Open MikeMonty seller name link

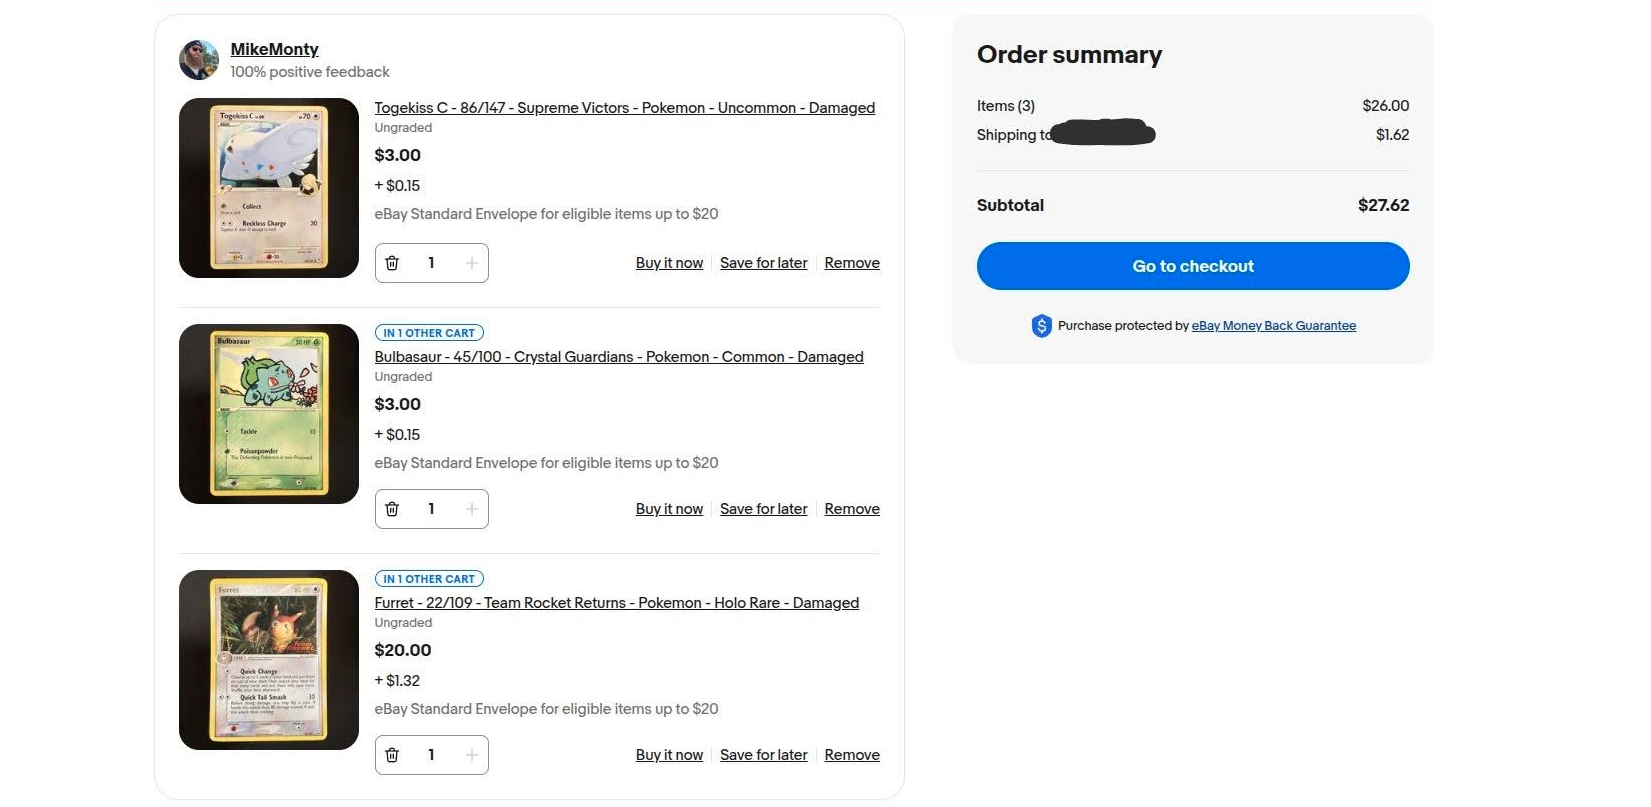(274, 49)
